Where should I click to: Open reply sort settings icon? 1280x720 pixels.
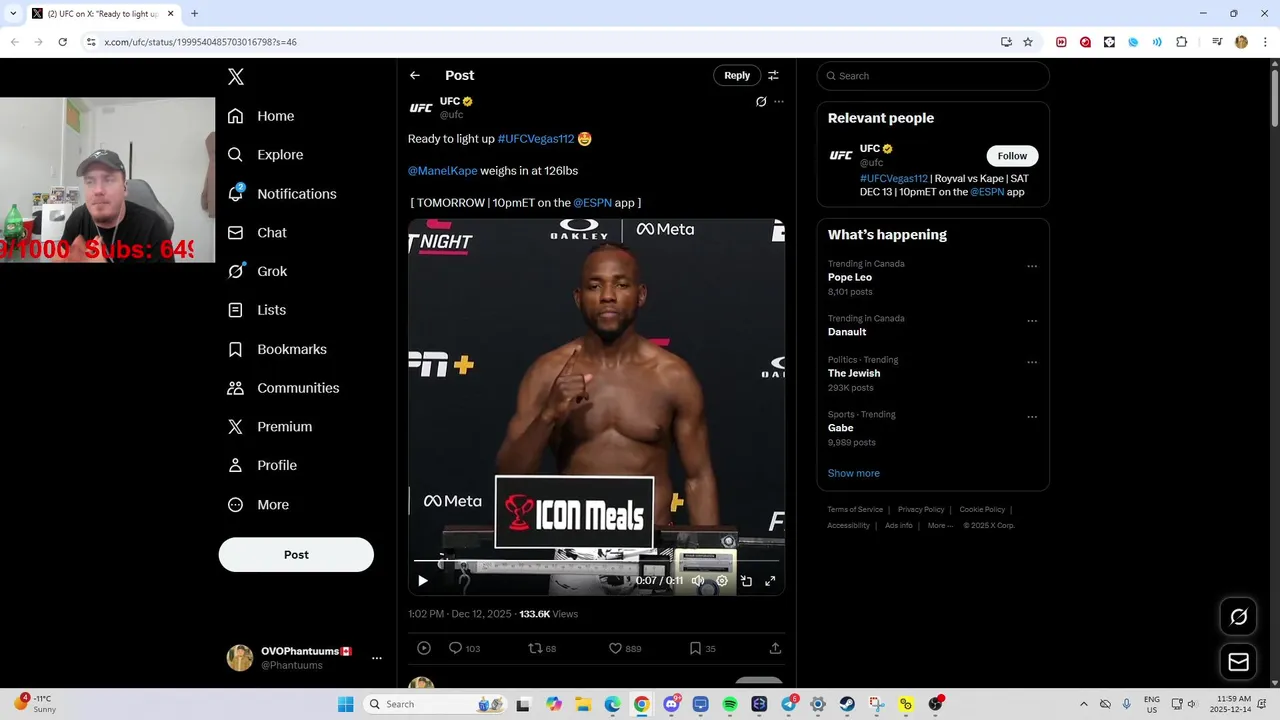(x=773, y=76)
